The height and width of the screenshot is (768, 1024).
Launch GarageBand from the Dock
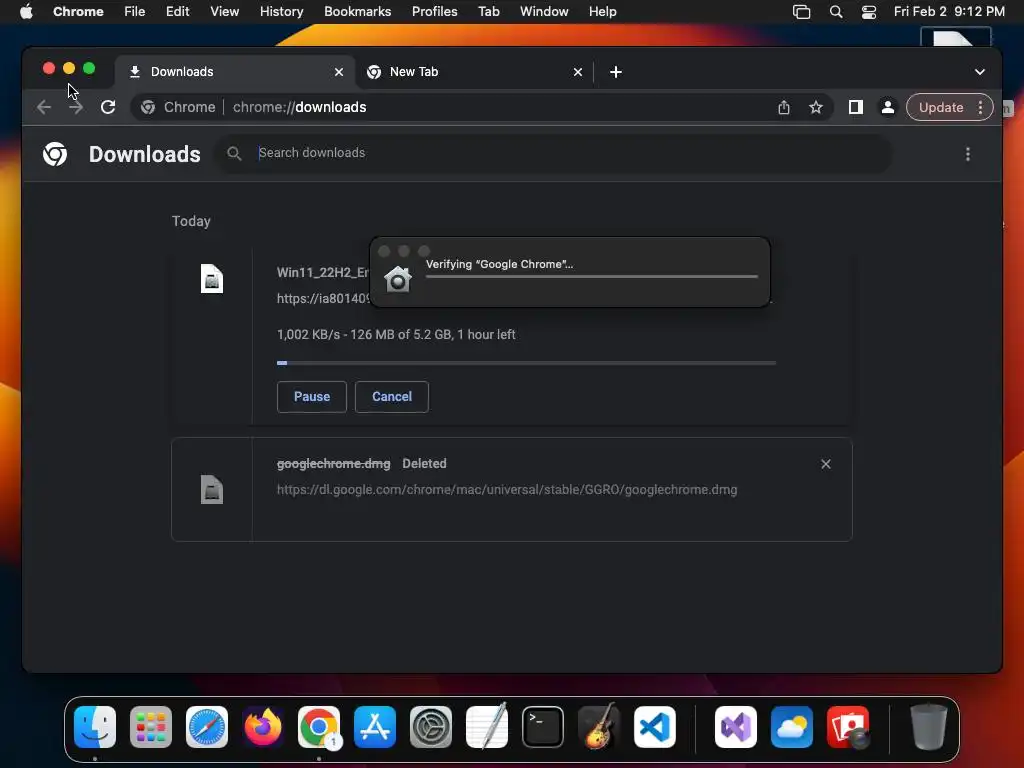click(599, 726)
